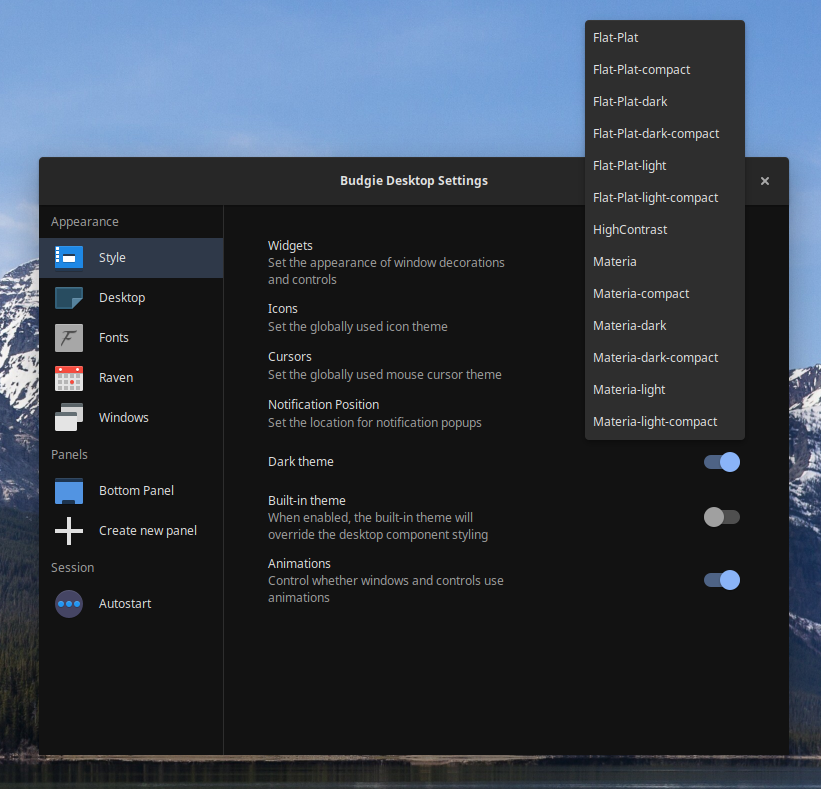The image size is (821, 789).
Task: Open the Autostart icon
Action: point(69,604)
